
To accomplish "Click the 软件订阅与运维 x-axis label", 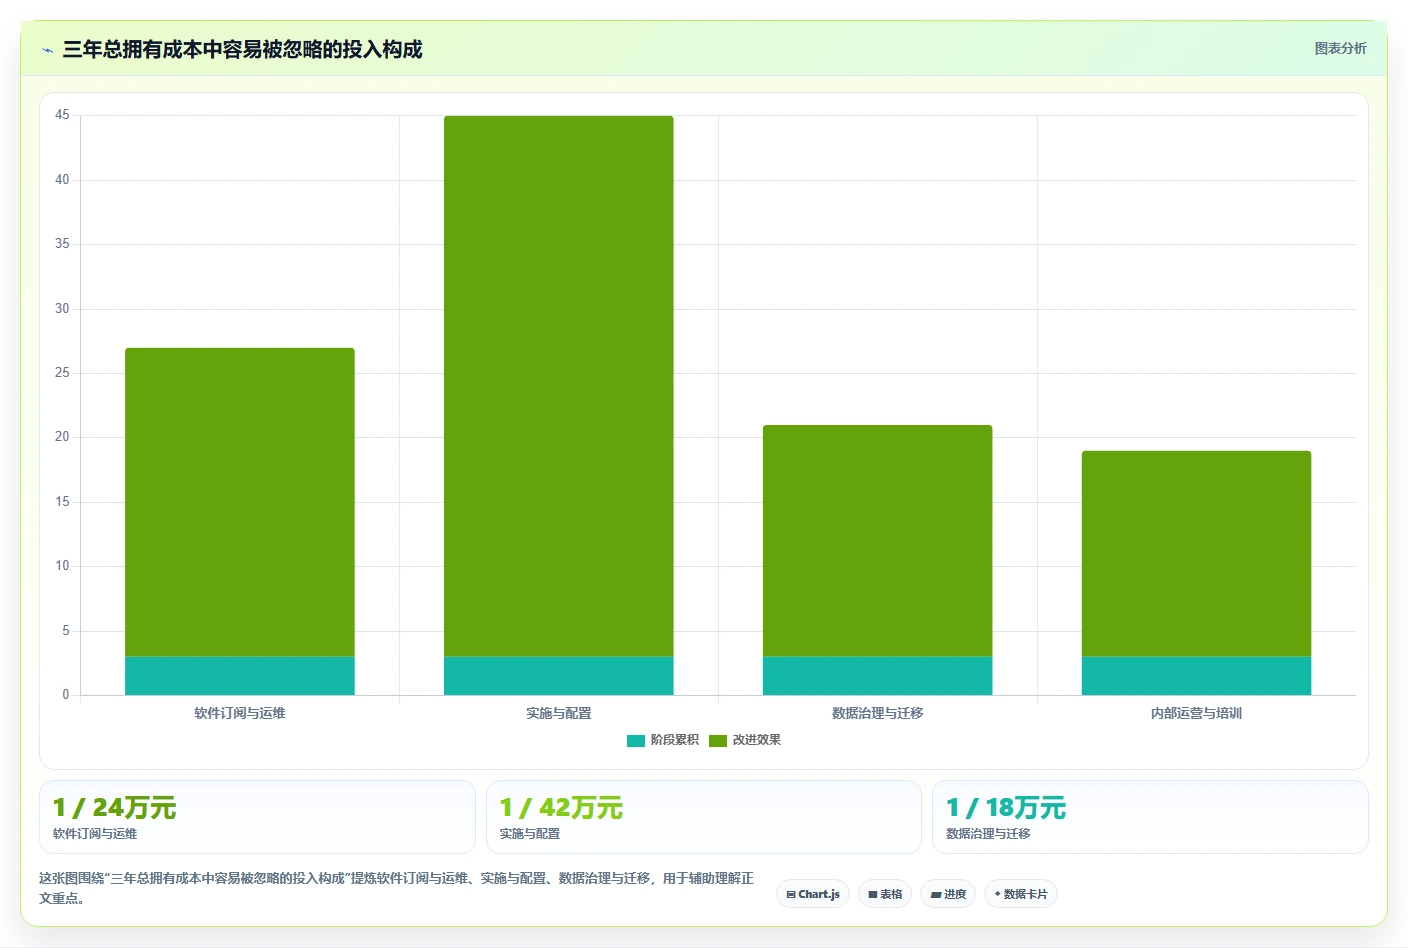I will coord(240,713).
